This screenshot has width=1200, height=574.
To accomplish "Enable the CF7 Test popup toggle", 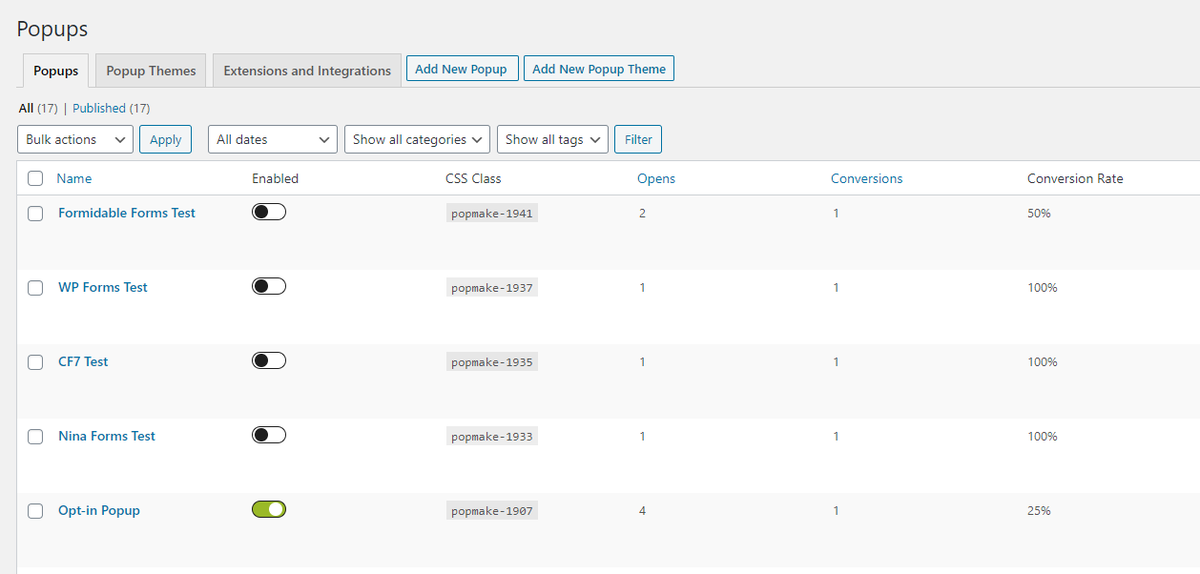I will point(269,360).
